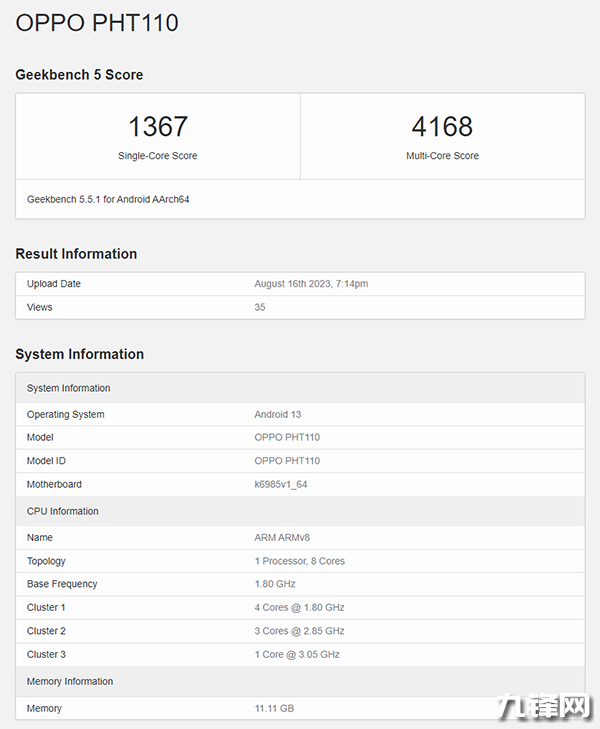Click the motherboard value k6985v1_64

click(x=281, y=484)
